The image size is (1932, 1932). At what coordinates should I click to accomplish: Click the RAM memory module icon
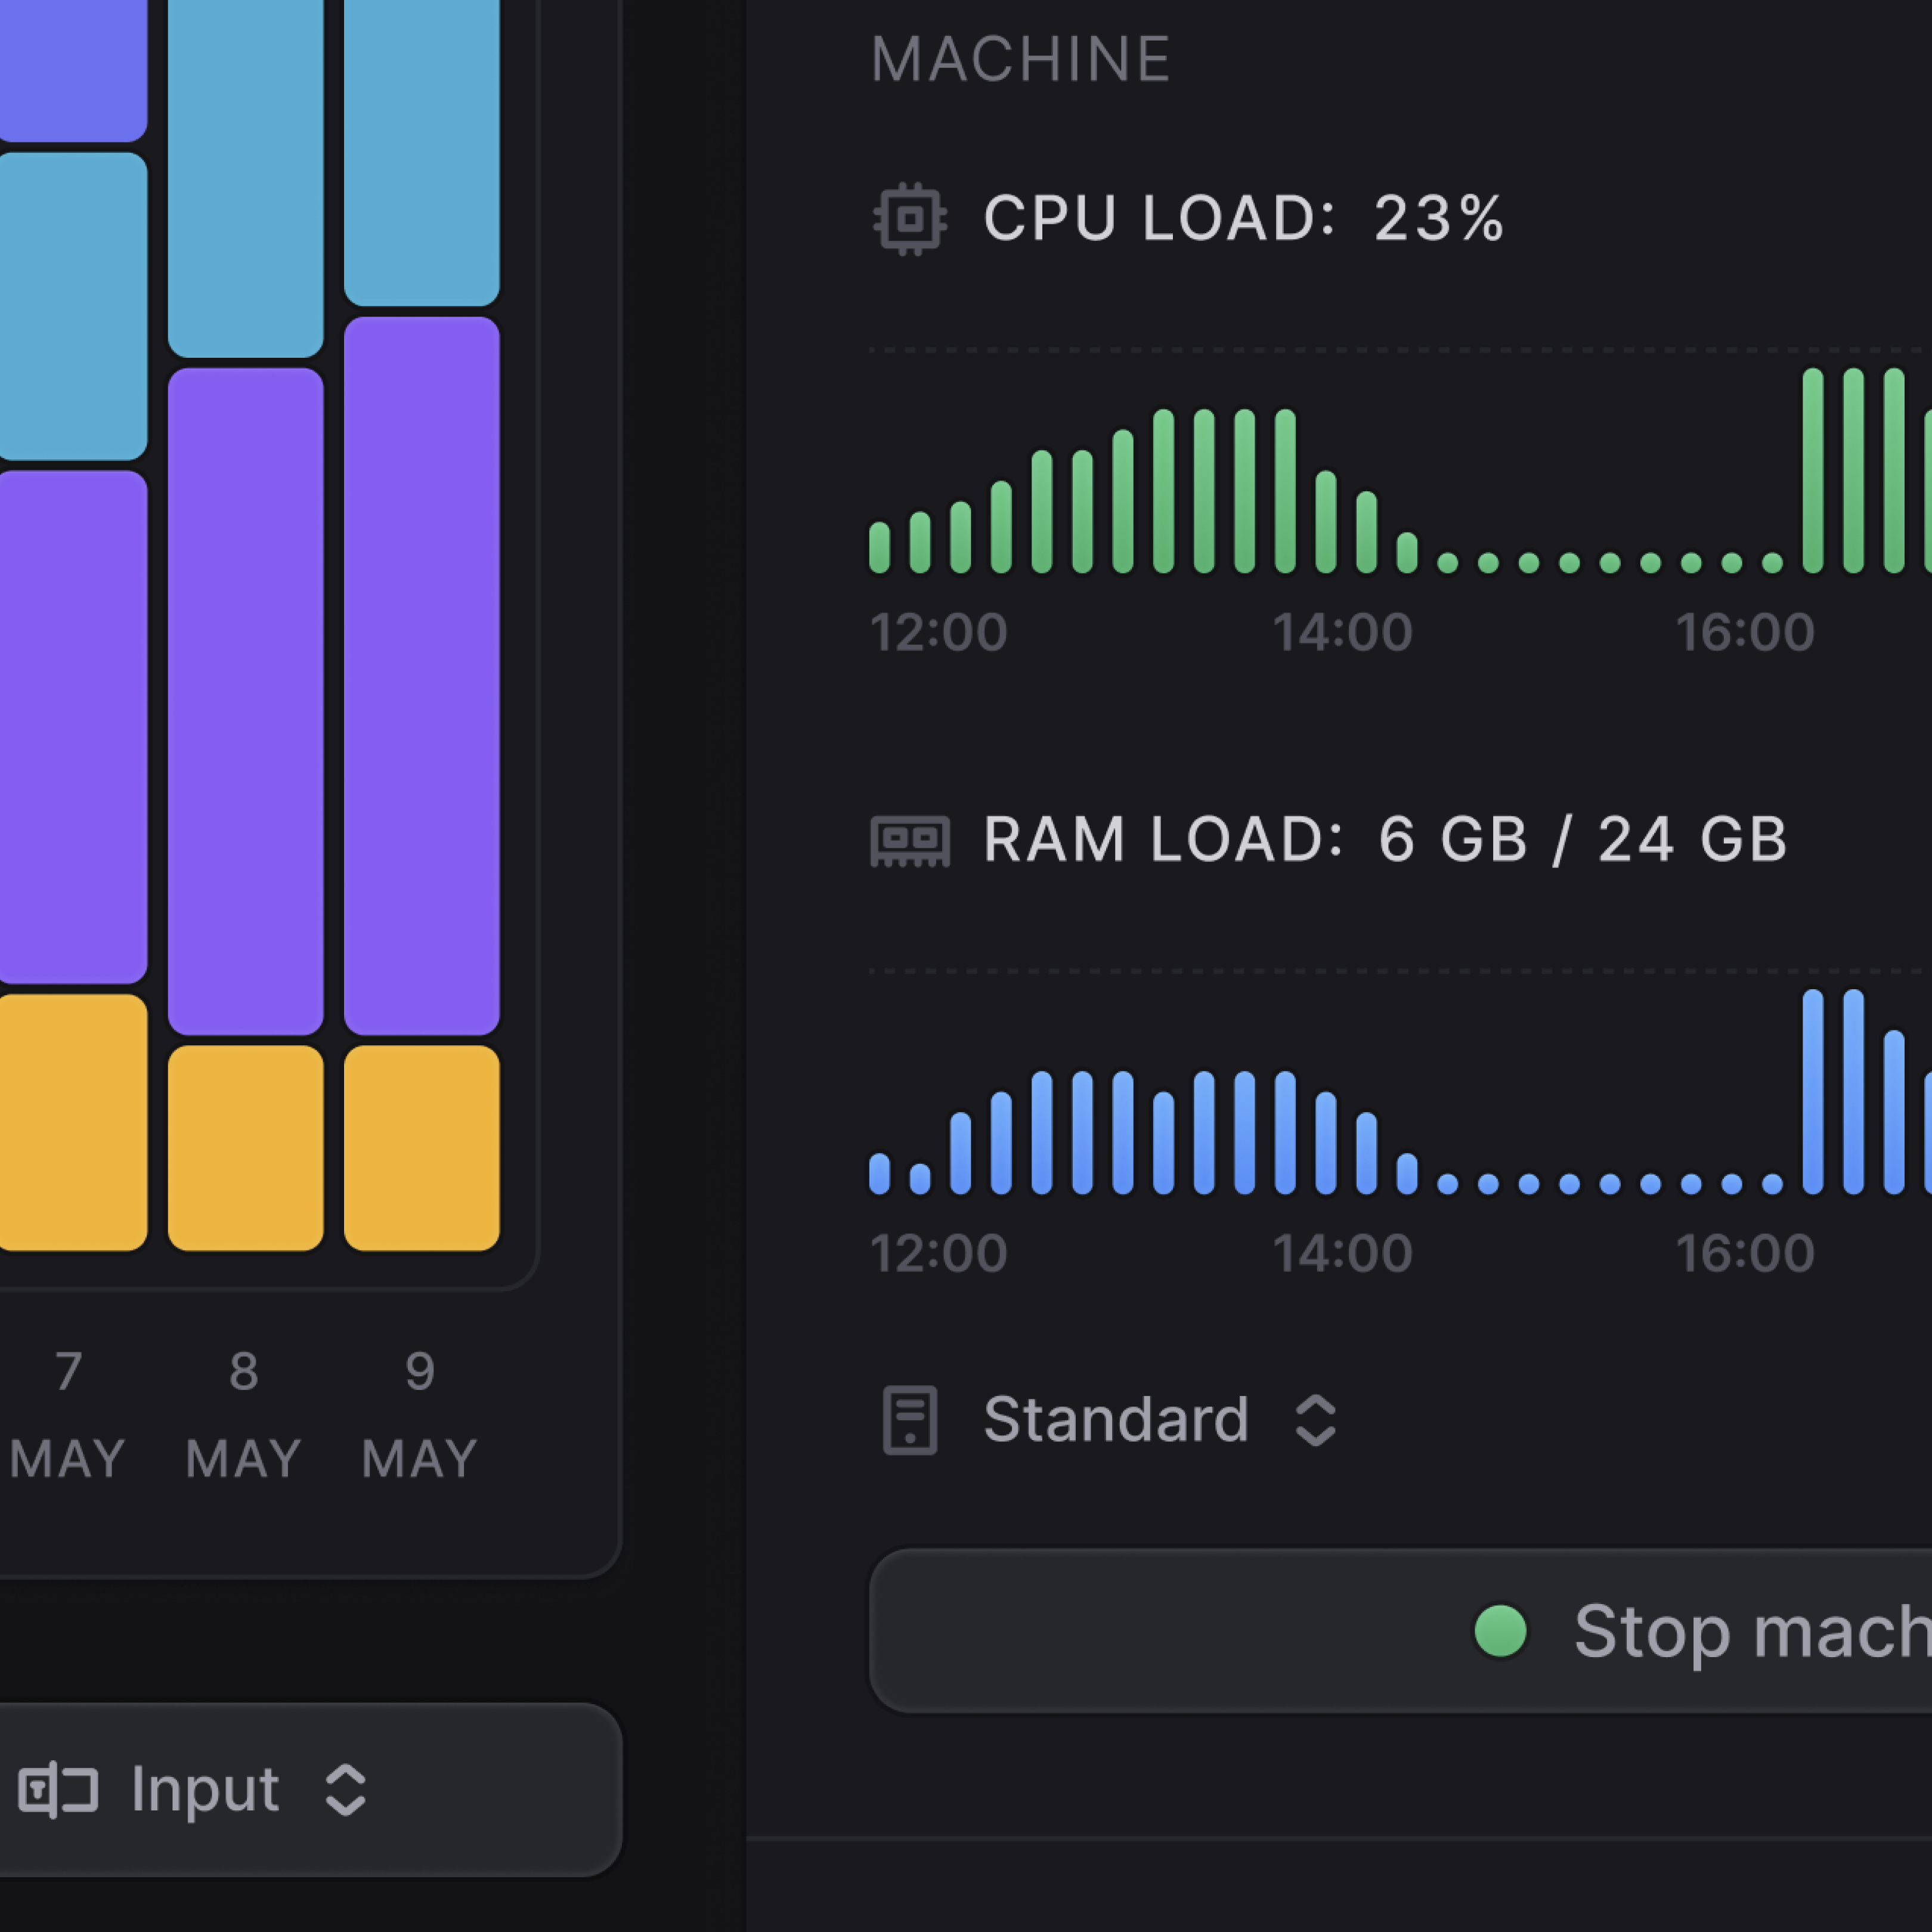click(909, 841)
